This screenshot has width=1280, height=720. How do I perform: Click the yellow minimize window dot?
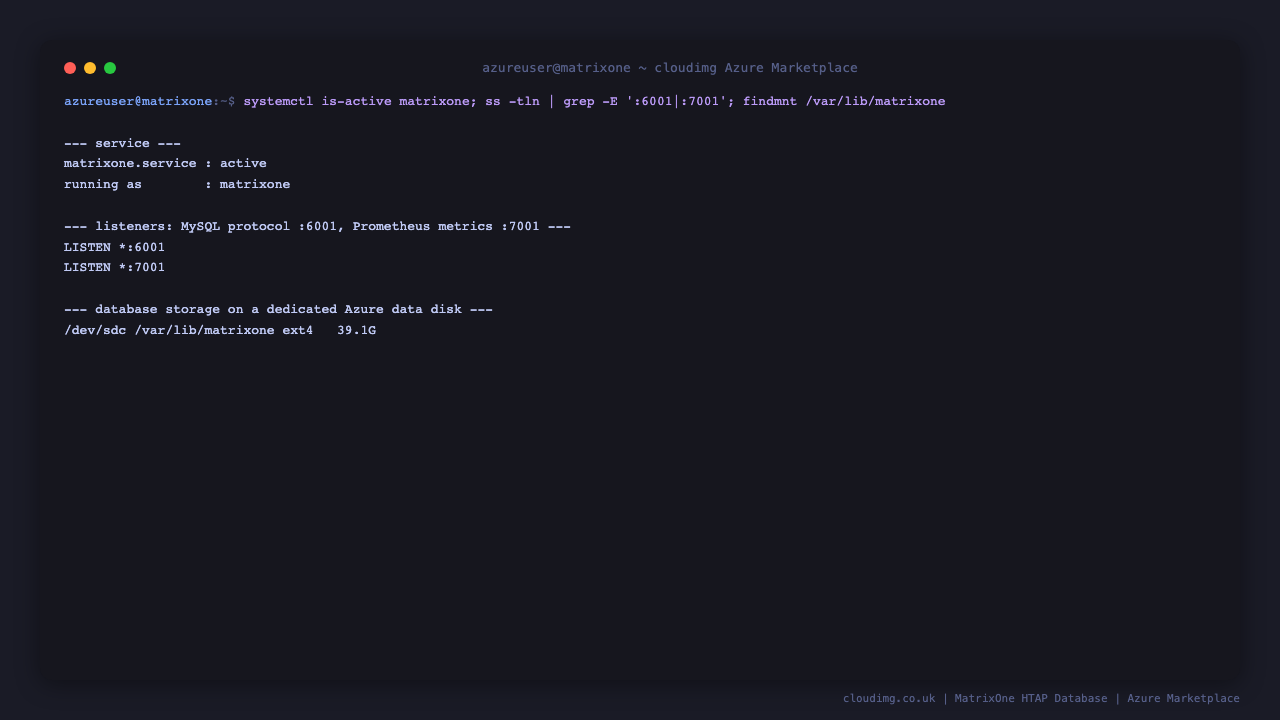[x=90, y=68]
